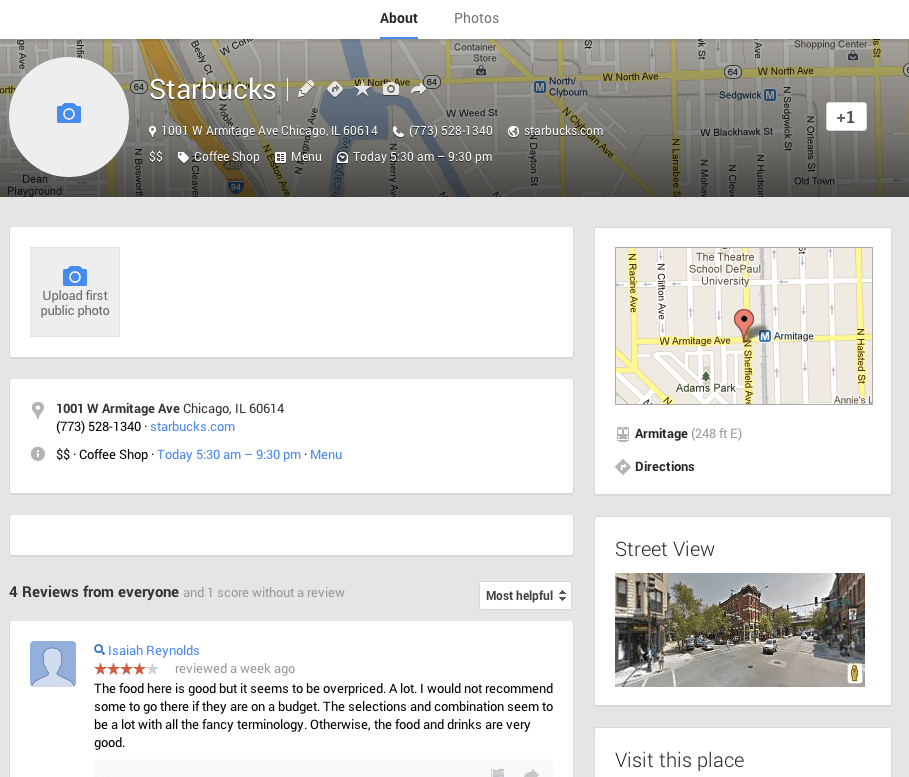Open Directions link under the map
Screen dimensions: 909x777
point(664,467)
